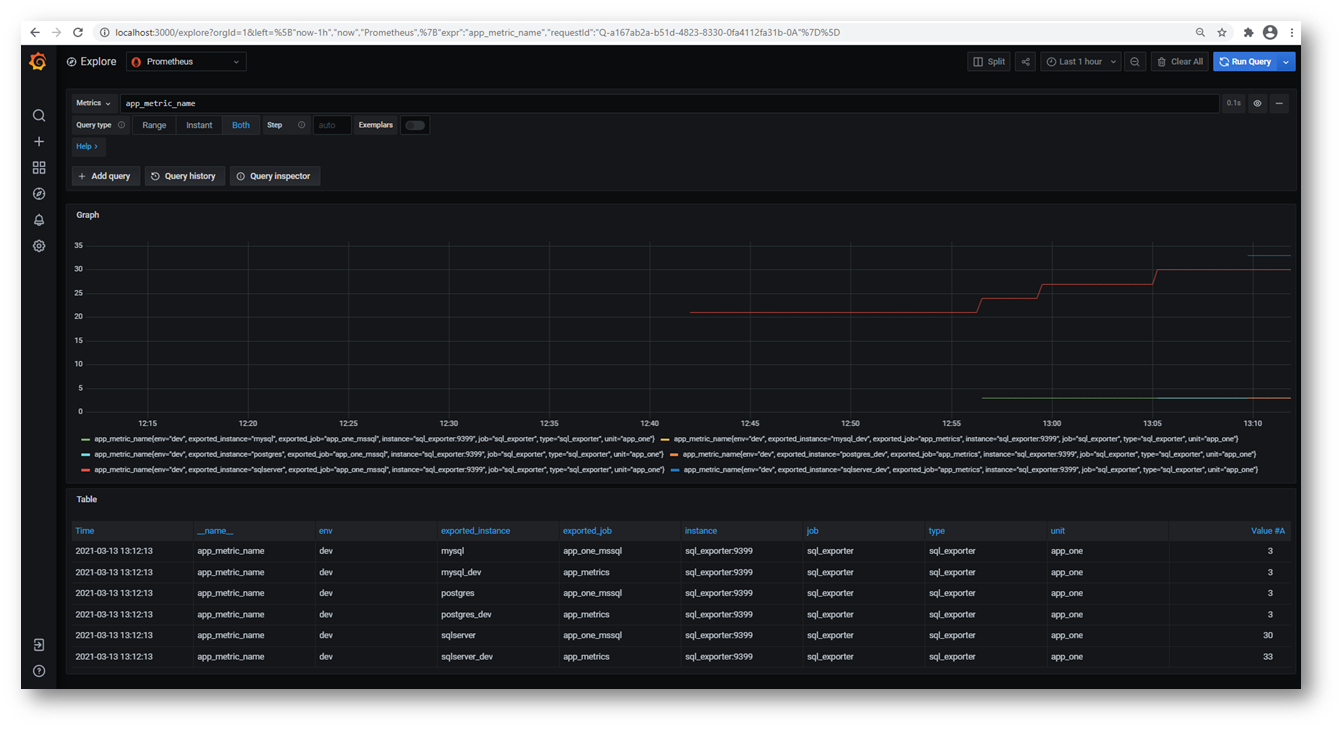The width and height of the screenshot is (1343, 731).
Task: Sort table by env column header
Action: click(326, 531)
